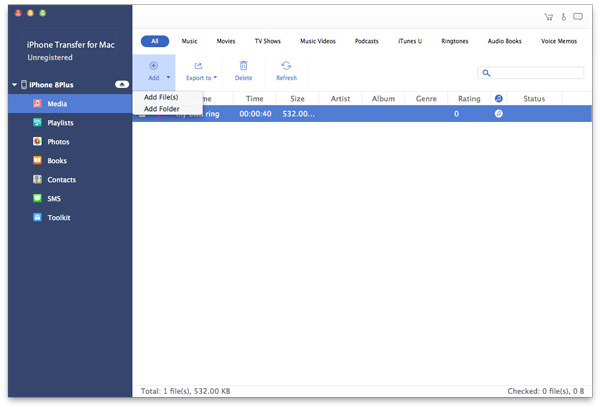
Task: Click the 00:00:40 time cell
Action: click(x=255, y=114)
